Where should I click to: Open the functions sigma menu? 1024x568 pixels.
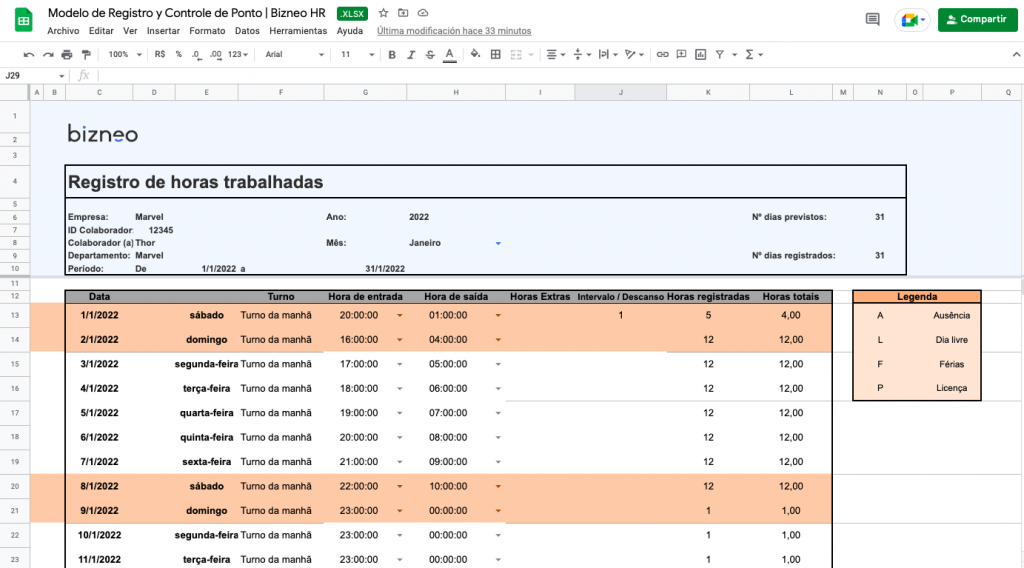pos(753,55)
